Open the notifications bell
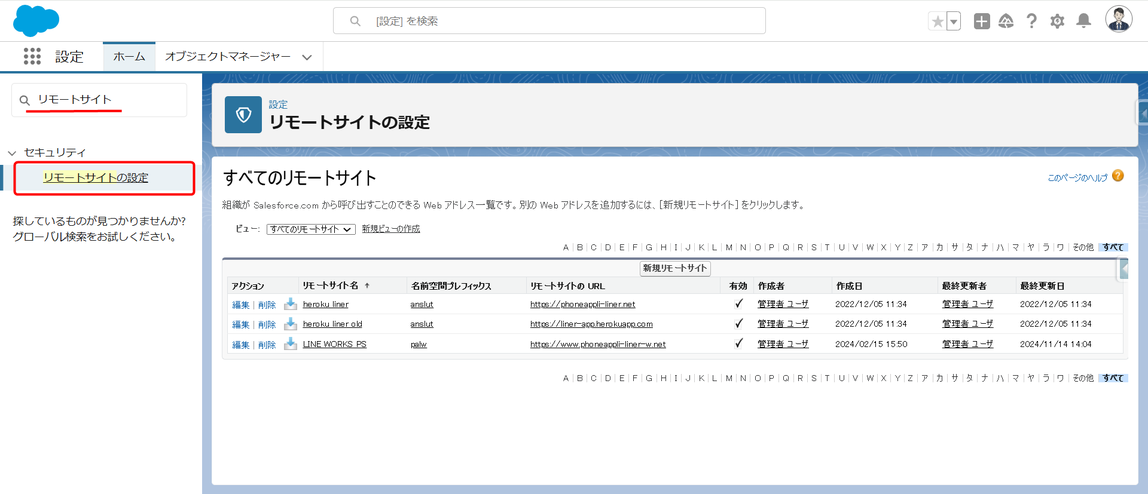1148x494 pixels. (x=1084, y=22)
